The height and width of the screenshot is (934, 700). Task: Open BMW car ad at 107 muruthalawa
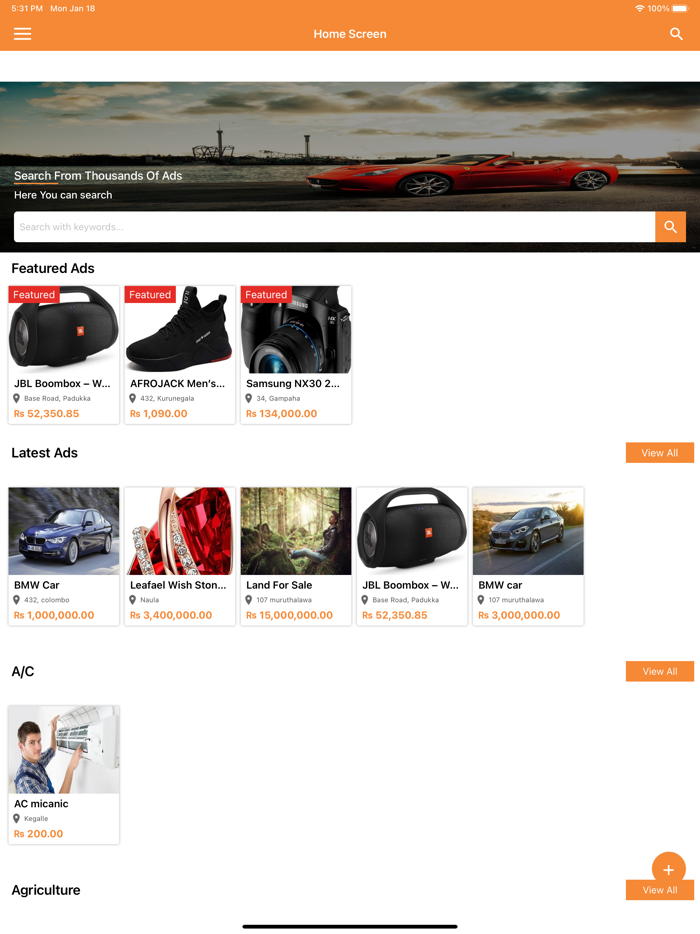pyautogui.click(x=528, y=531)
